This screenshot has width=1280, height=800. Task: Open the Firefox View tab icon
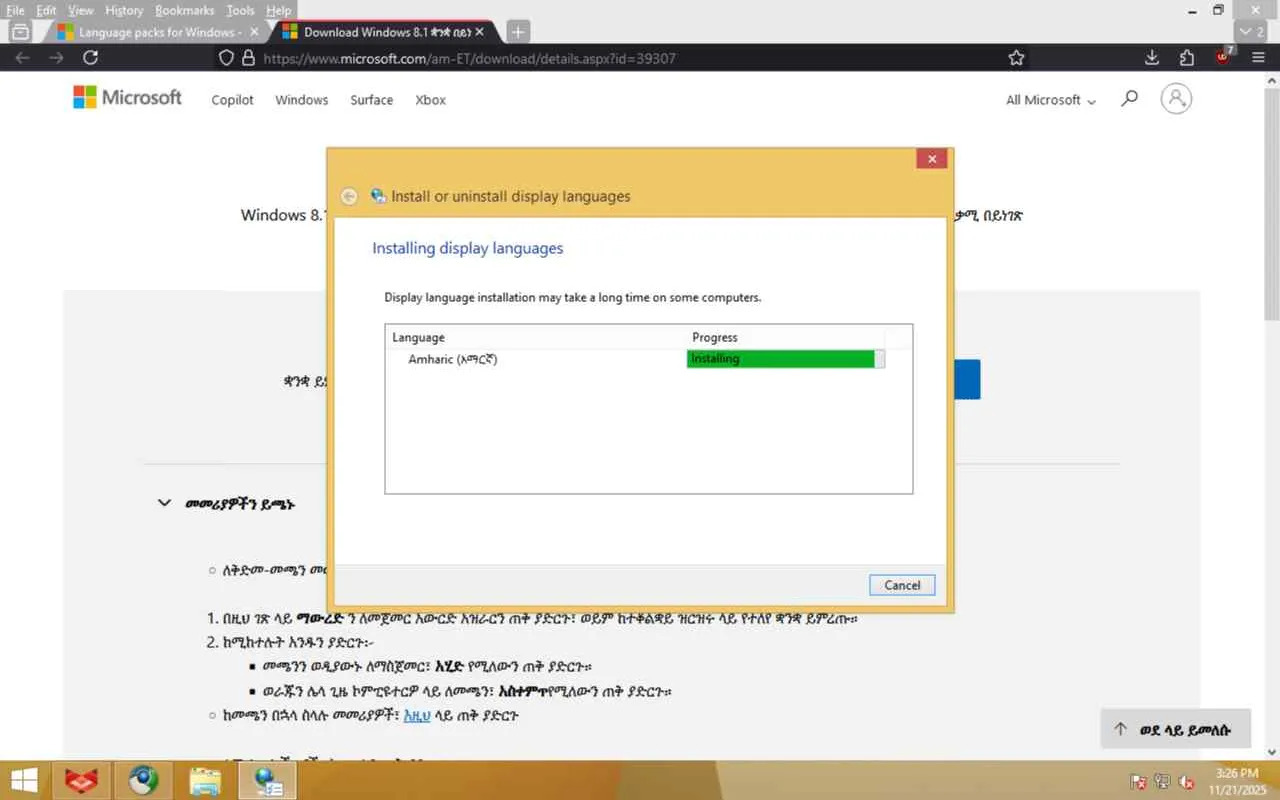(19, 32)
